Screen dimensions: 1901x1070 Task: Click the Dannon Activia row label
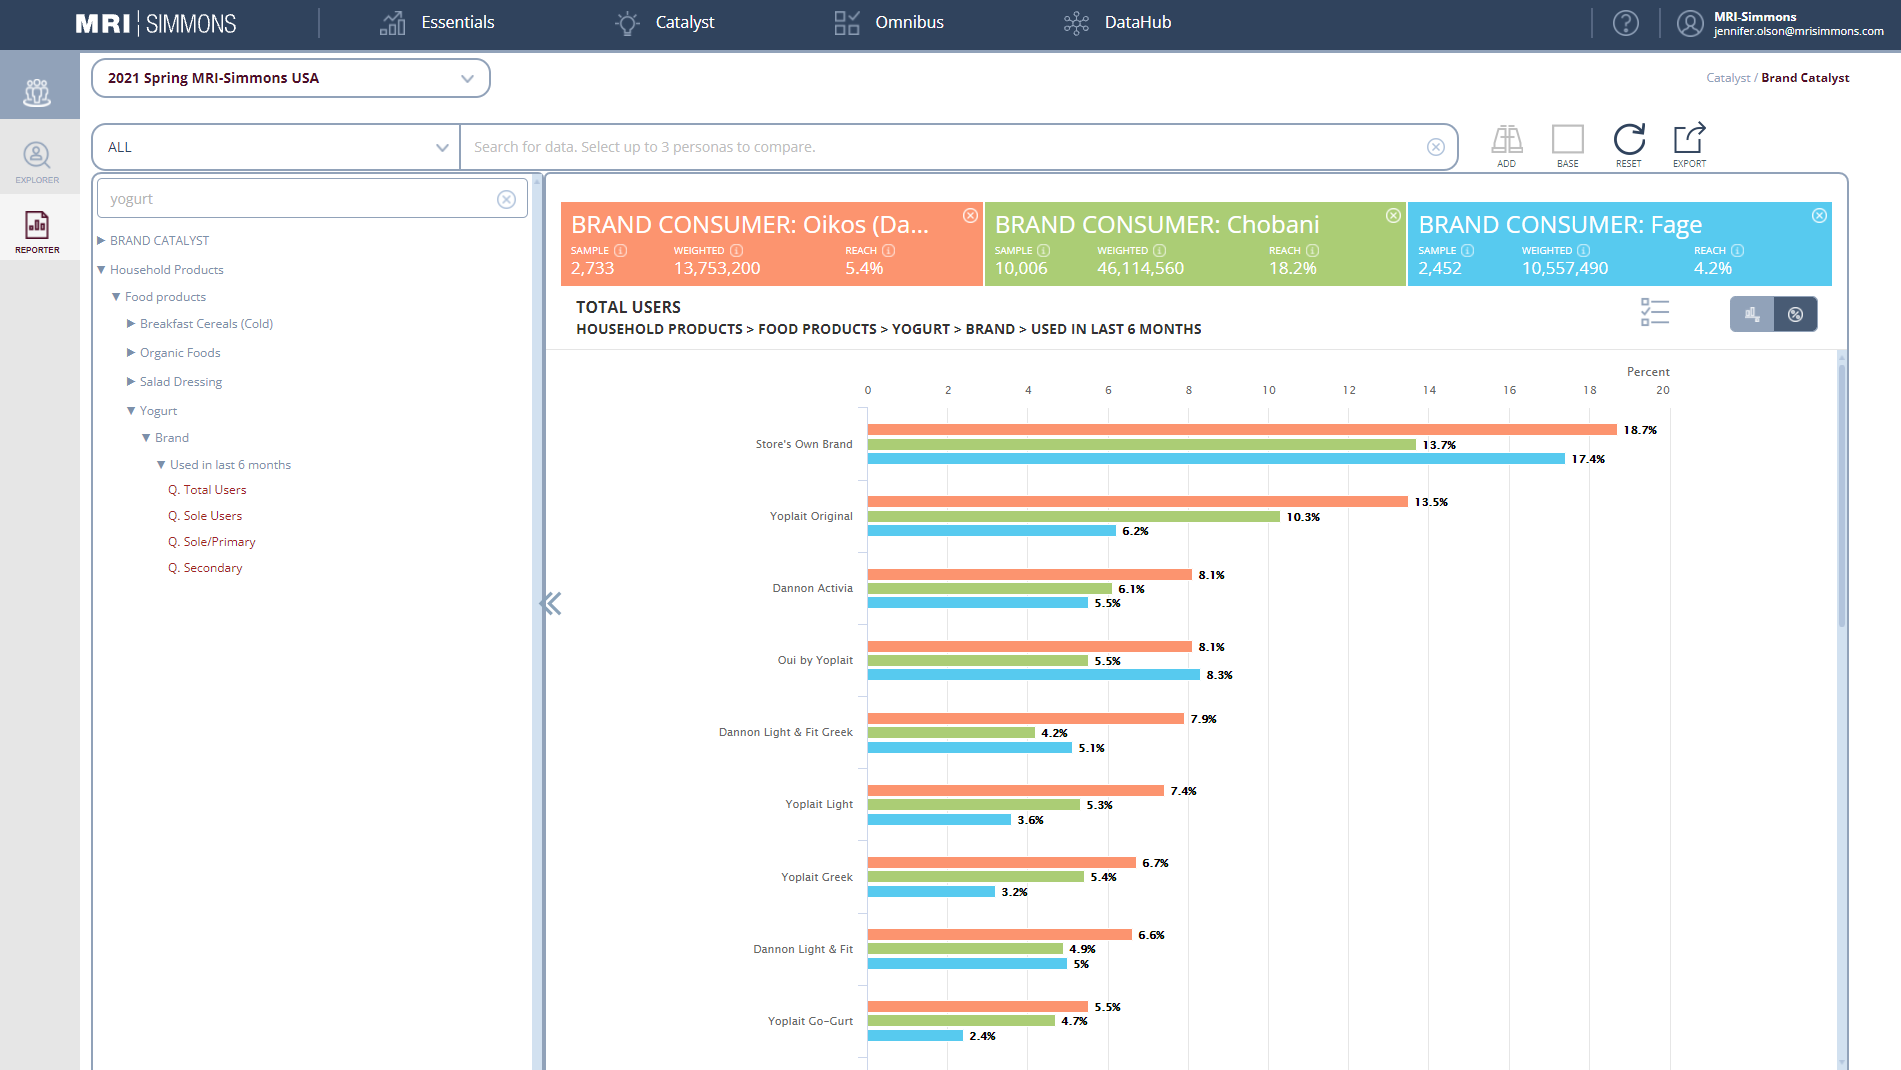tap(812, 589)
